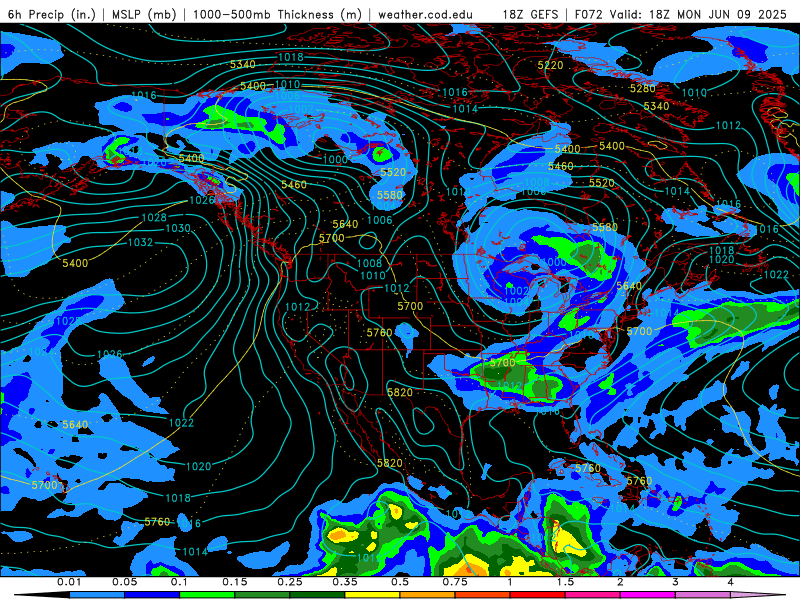Click the "F072 Valid: 18Z MON JUN 09 2025" text
The height and width of the screenshot is (600, 800).
681,14
